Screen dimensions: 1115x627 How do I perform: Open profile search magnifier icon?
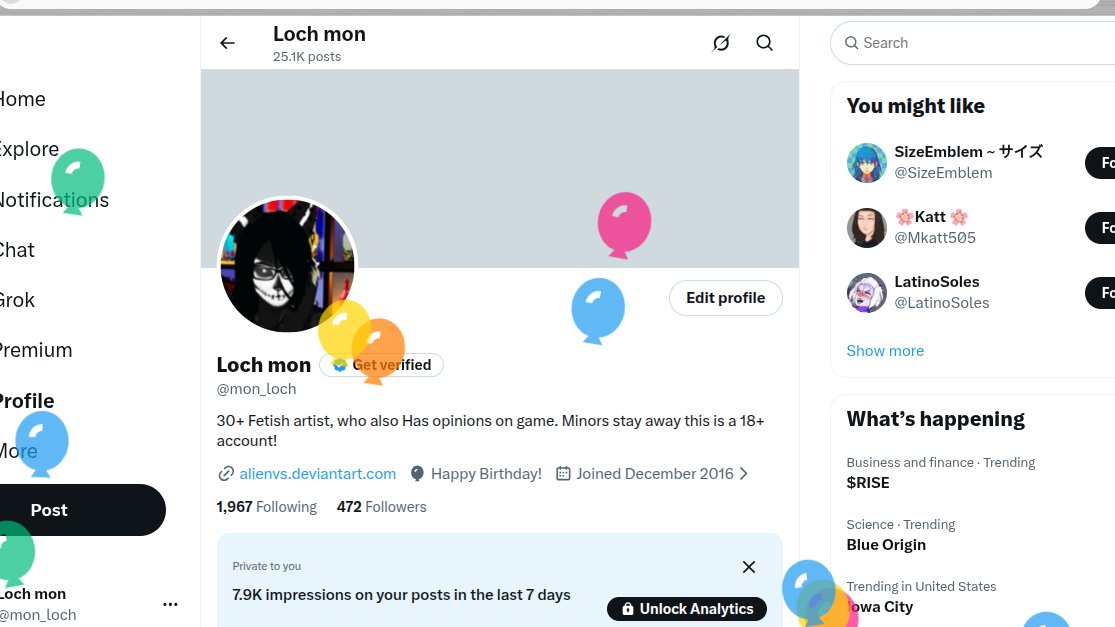click(x=764, y=43)
